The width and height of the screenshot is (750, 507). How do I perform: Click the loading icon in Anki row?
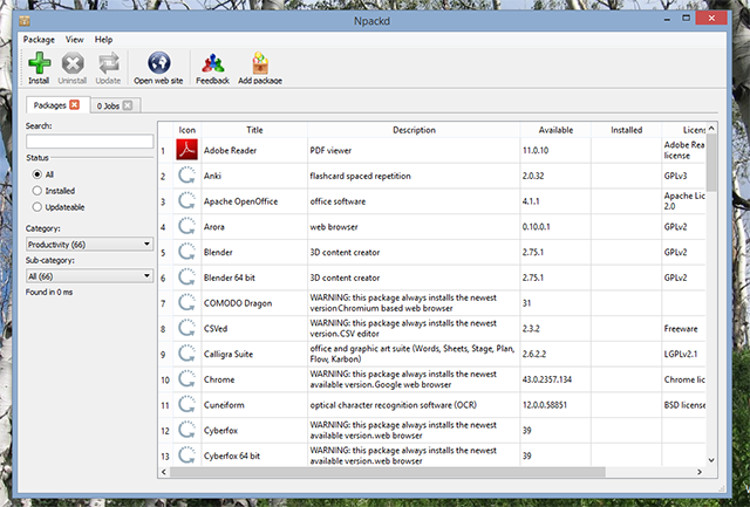187,176
